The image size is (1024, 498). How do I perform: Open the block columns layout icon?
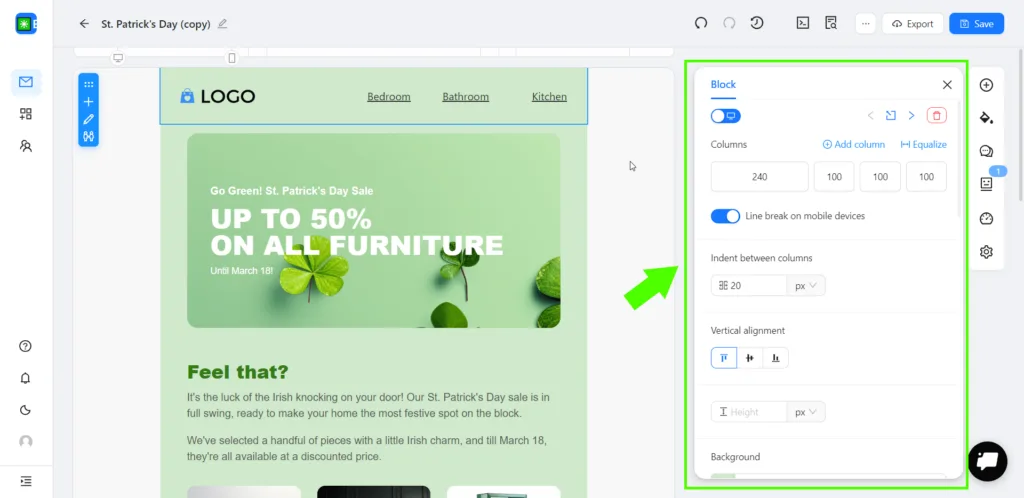89,136
